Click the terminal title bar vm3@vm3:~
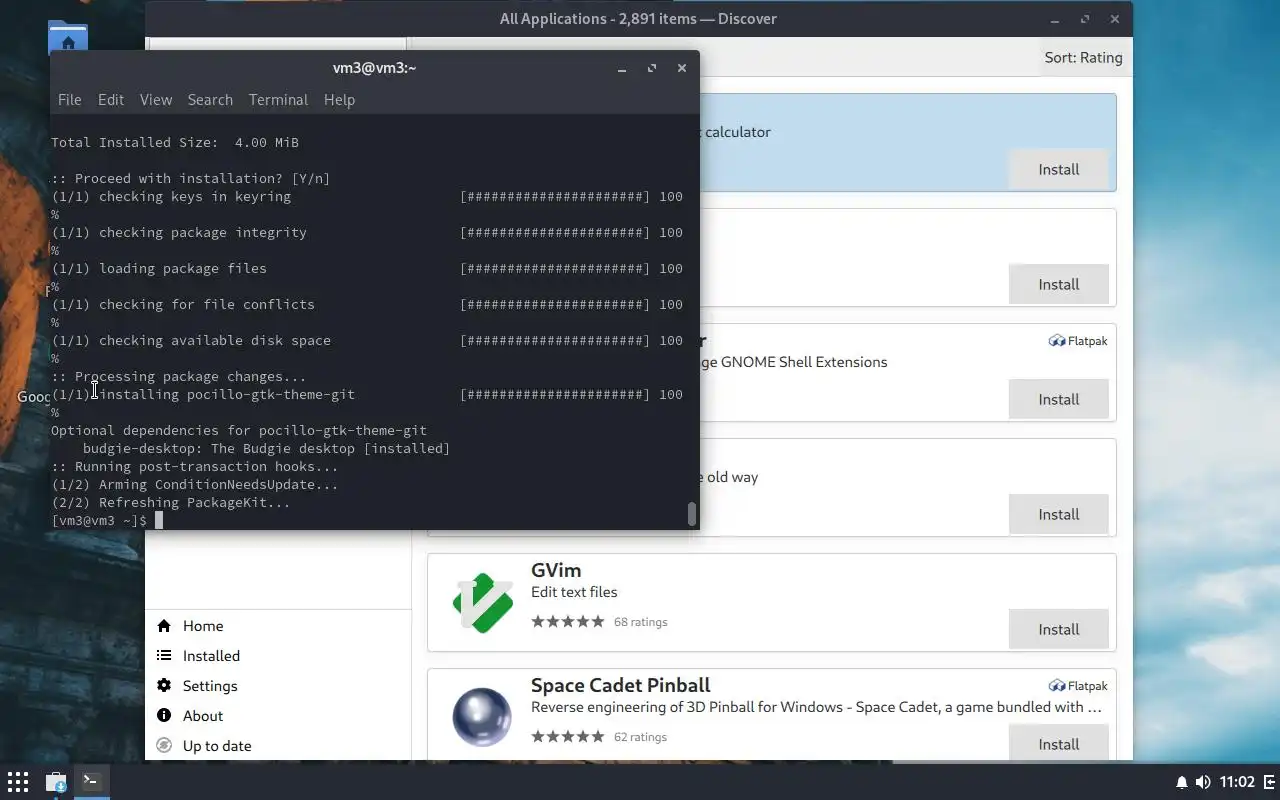This screenshot has width=1280, height=800. point(374,68)
